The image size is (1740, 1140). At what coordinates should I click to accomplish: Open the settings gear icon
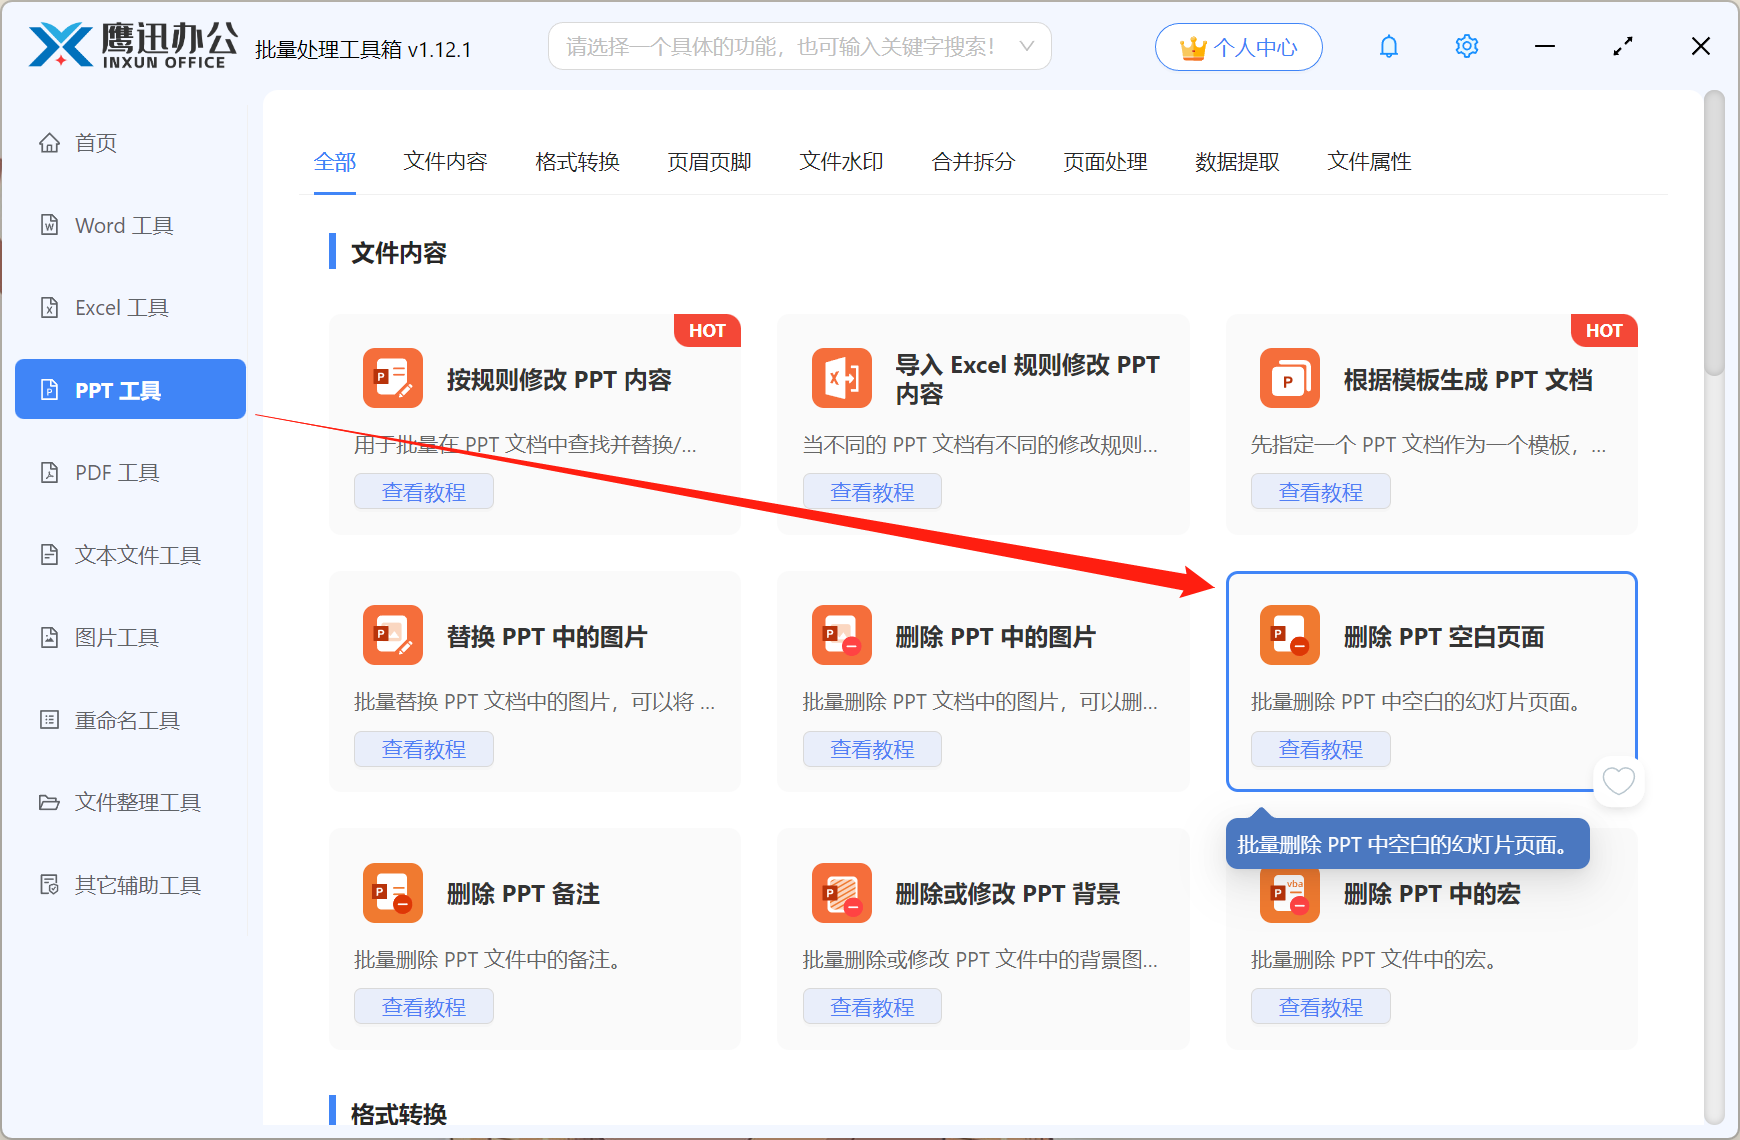[1466, 46]
